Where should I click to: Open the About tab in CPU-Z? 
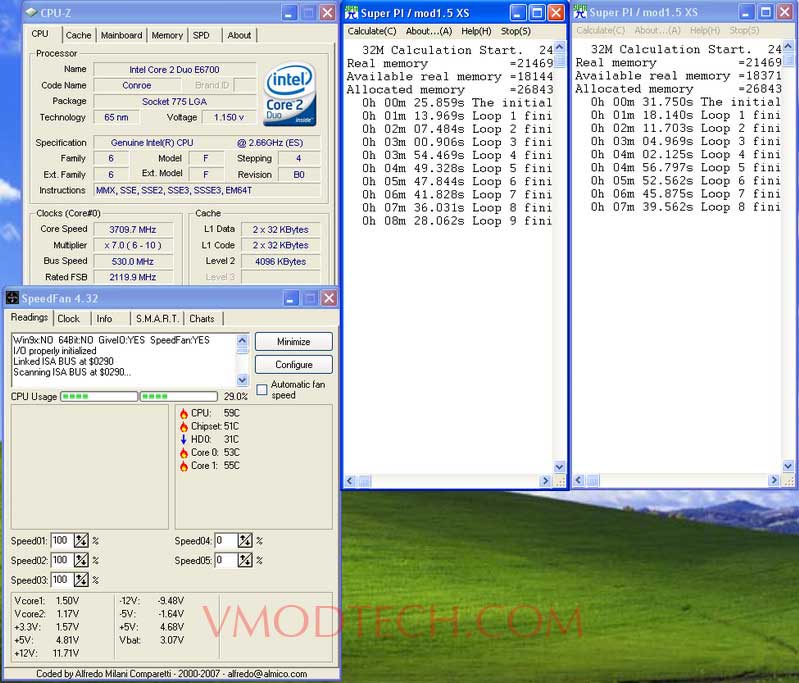point(239,35)
